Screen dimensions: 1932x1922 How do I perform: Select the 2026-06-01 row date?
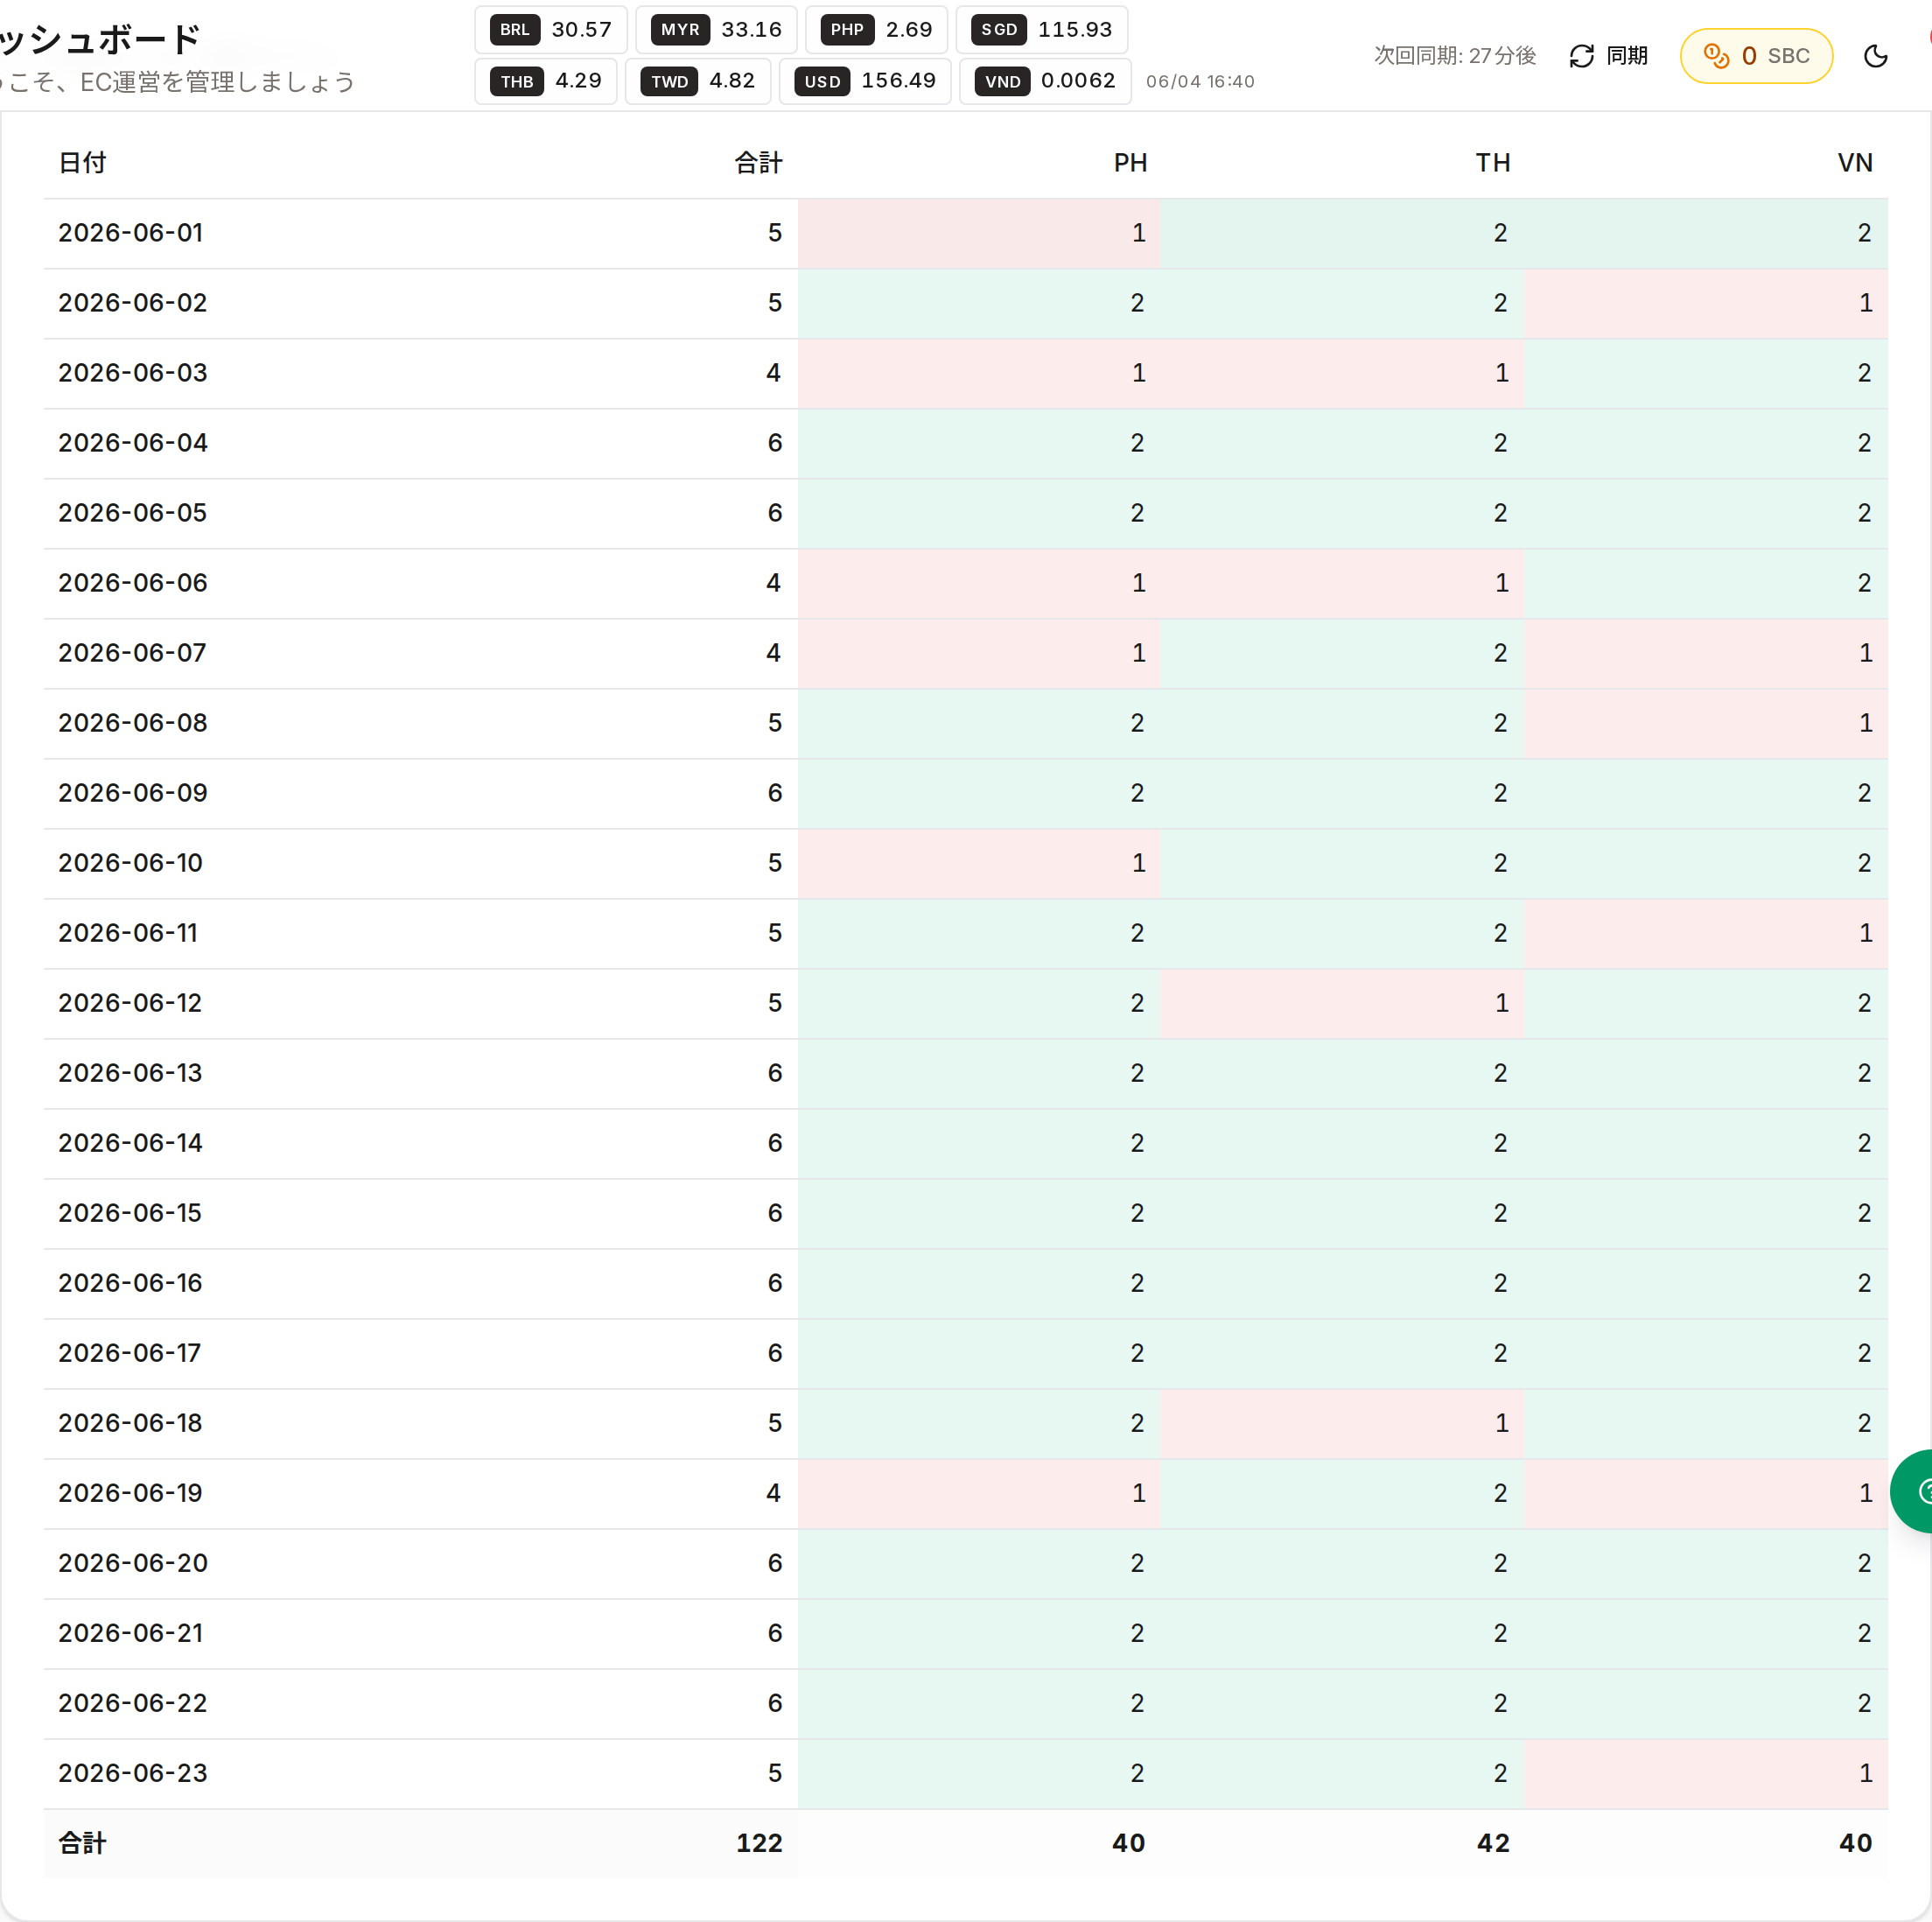(131, 233)
